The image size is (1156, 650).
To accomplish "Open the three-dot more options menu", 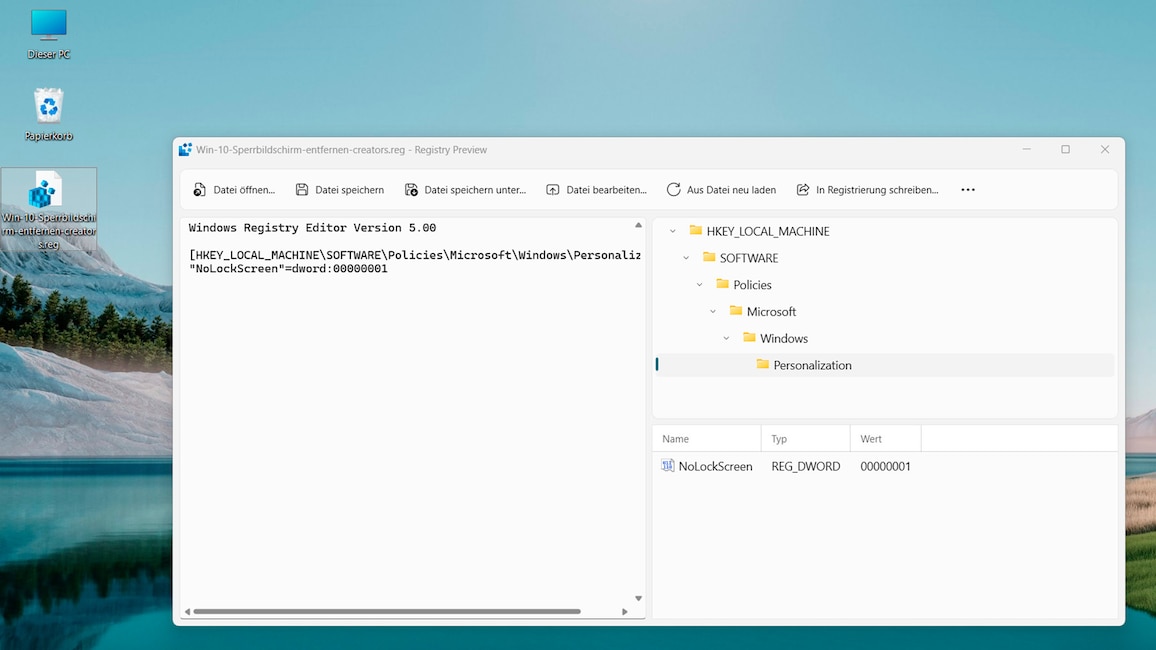I will pyautogui.click(x=968, y=189).
